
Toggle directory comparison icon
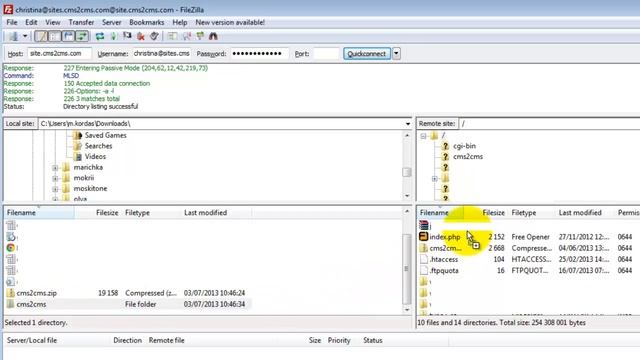coord(187,36)
